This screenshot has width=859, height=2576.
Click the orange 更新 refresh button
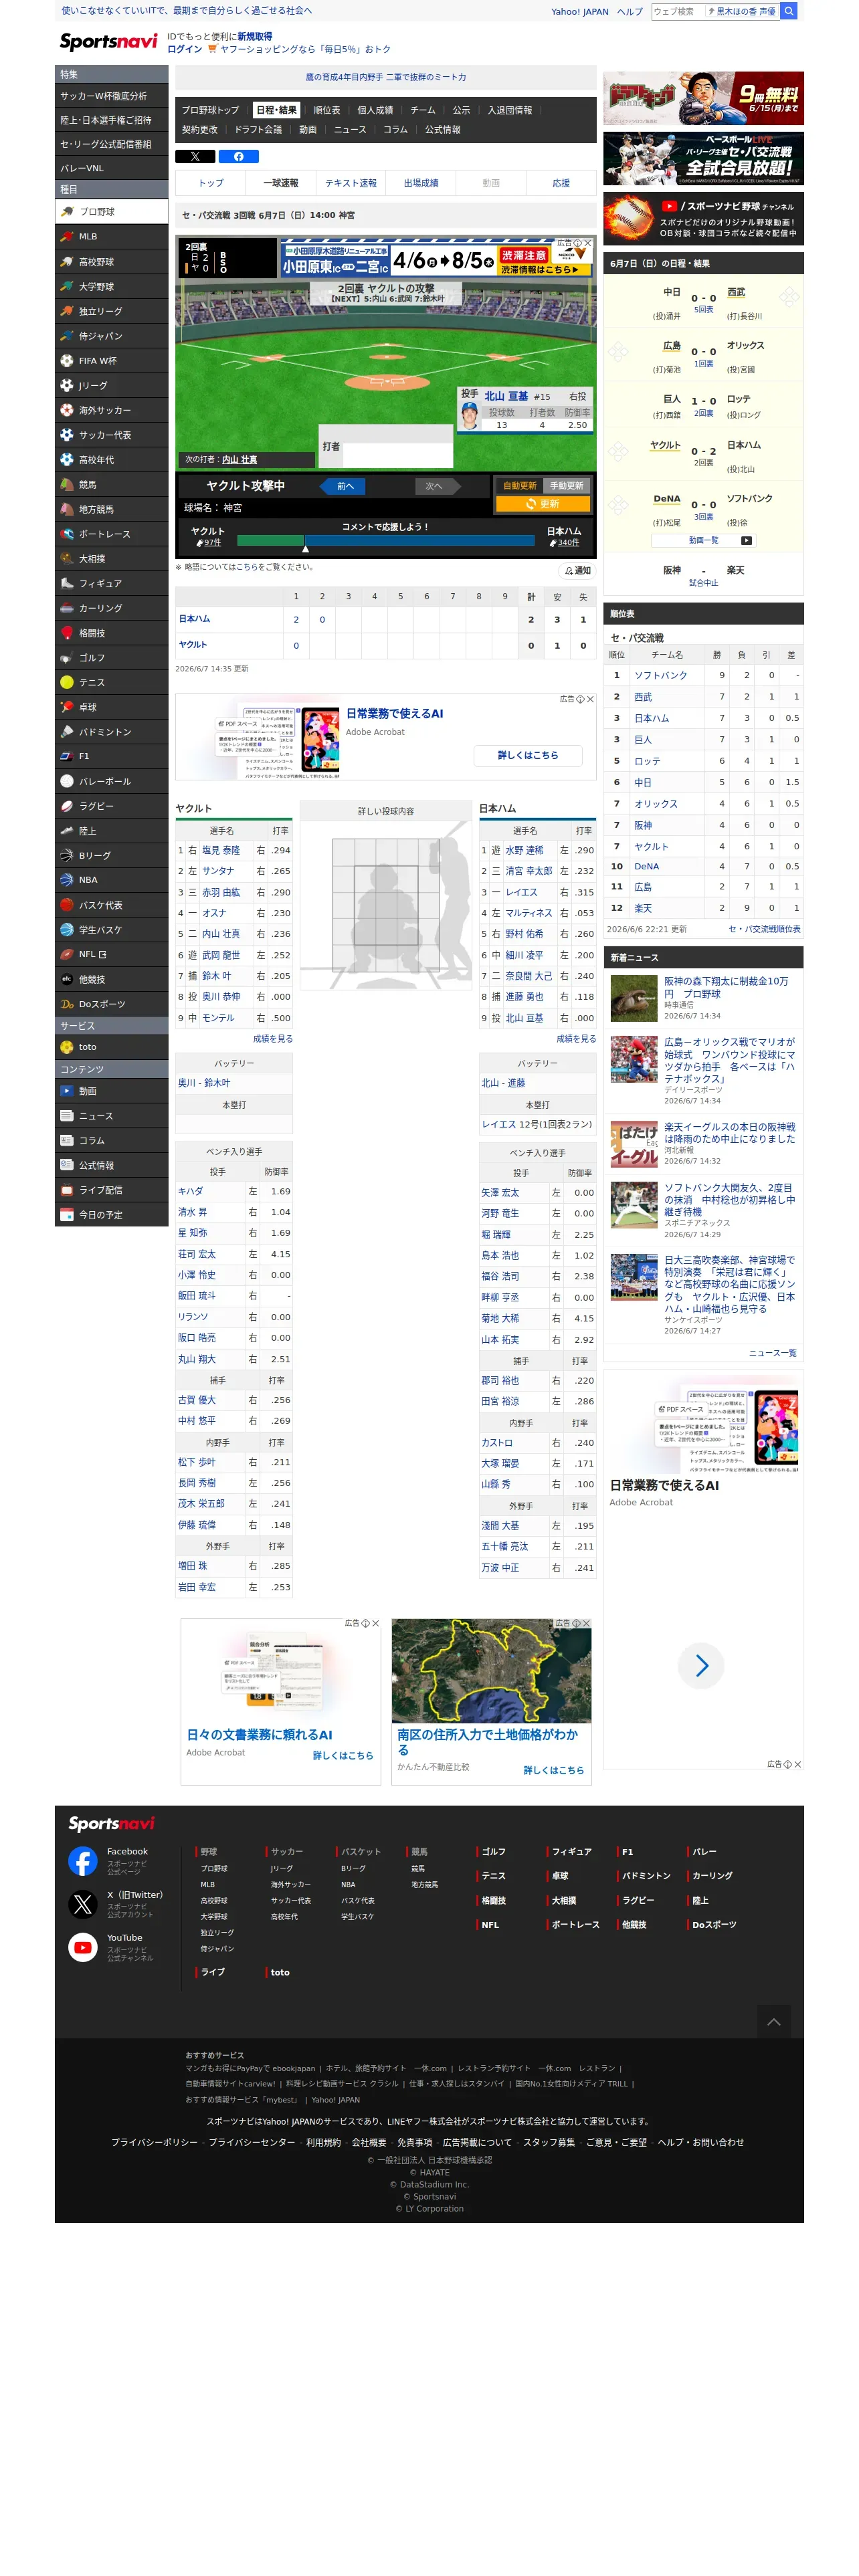point(543,504)
